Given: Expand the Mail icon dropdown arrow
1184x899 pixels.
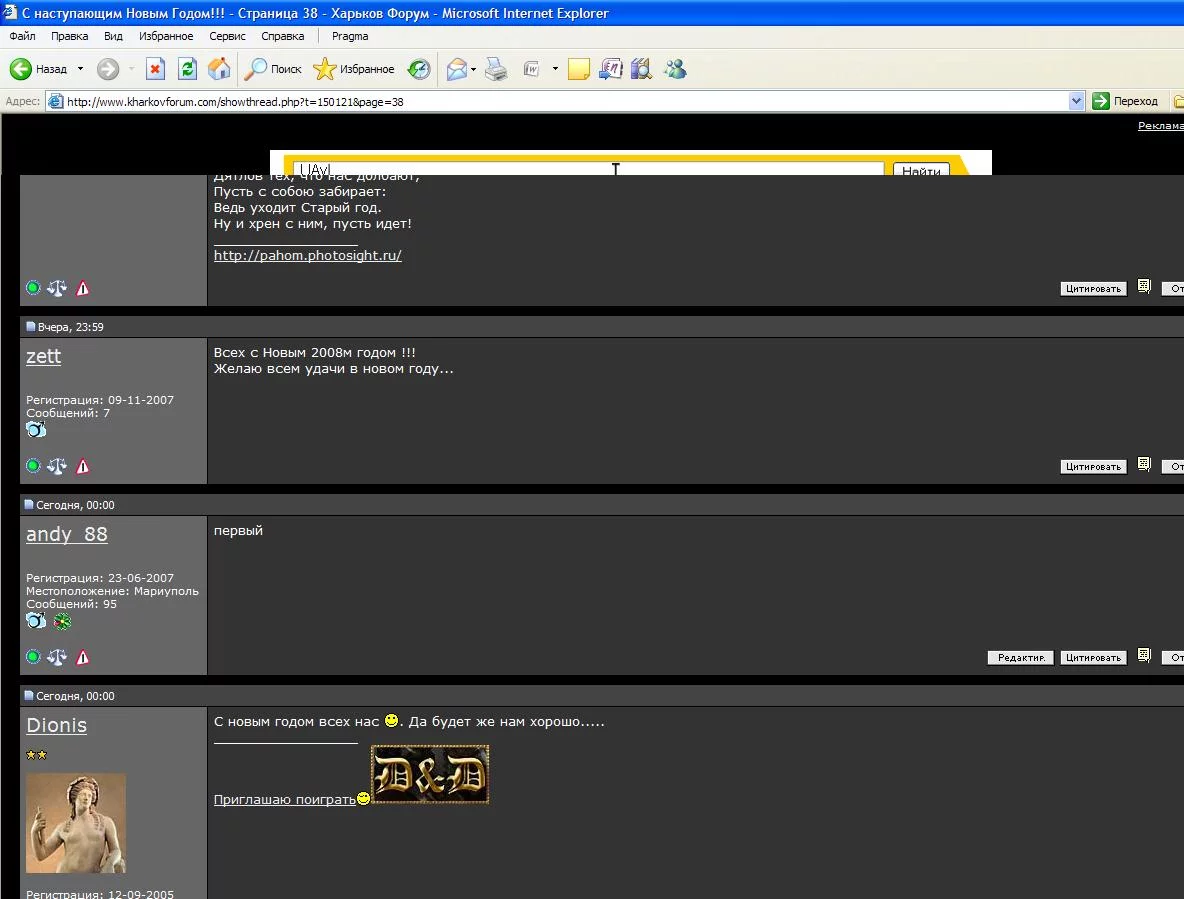Looking at the screenshot, I should click(x=473, y=69).
